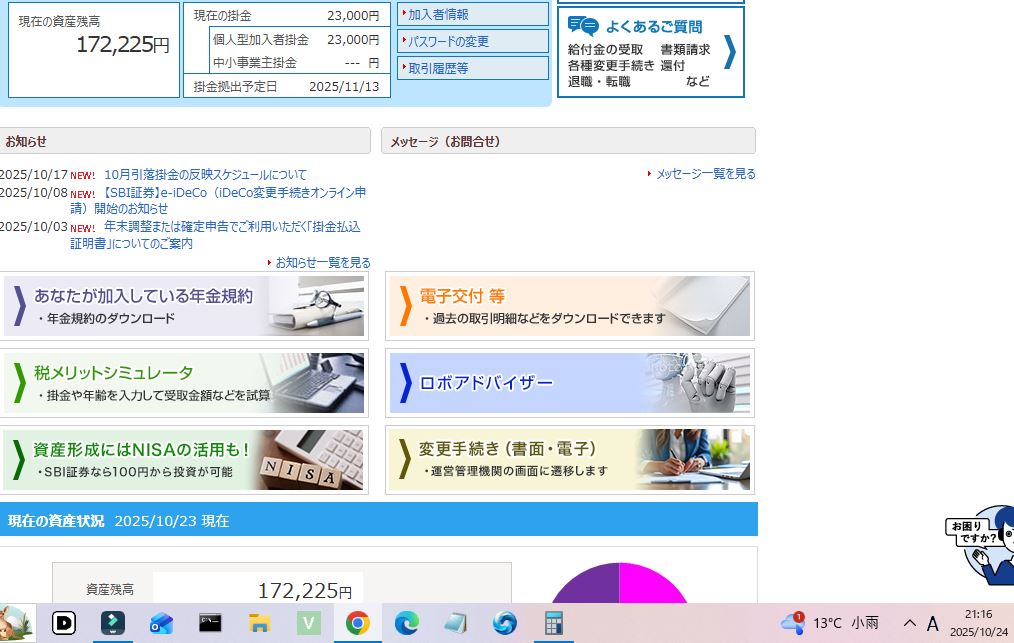Open the よくあるご質問 FAQ banner

pyautogui.click(x=664, y=52)
